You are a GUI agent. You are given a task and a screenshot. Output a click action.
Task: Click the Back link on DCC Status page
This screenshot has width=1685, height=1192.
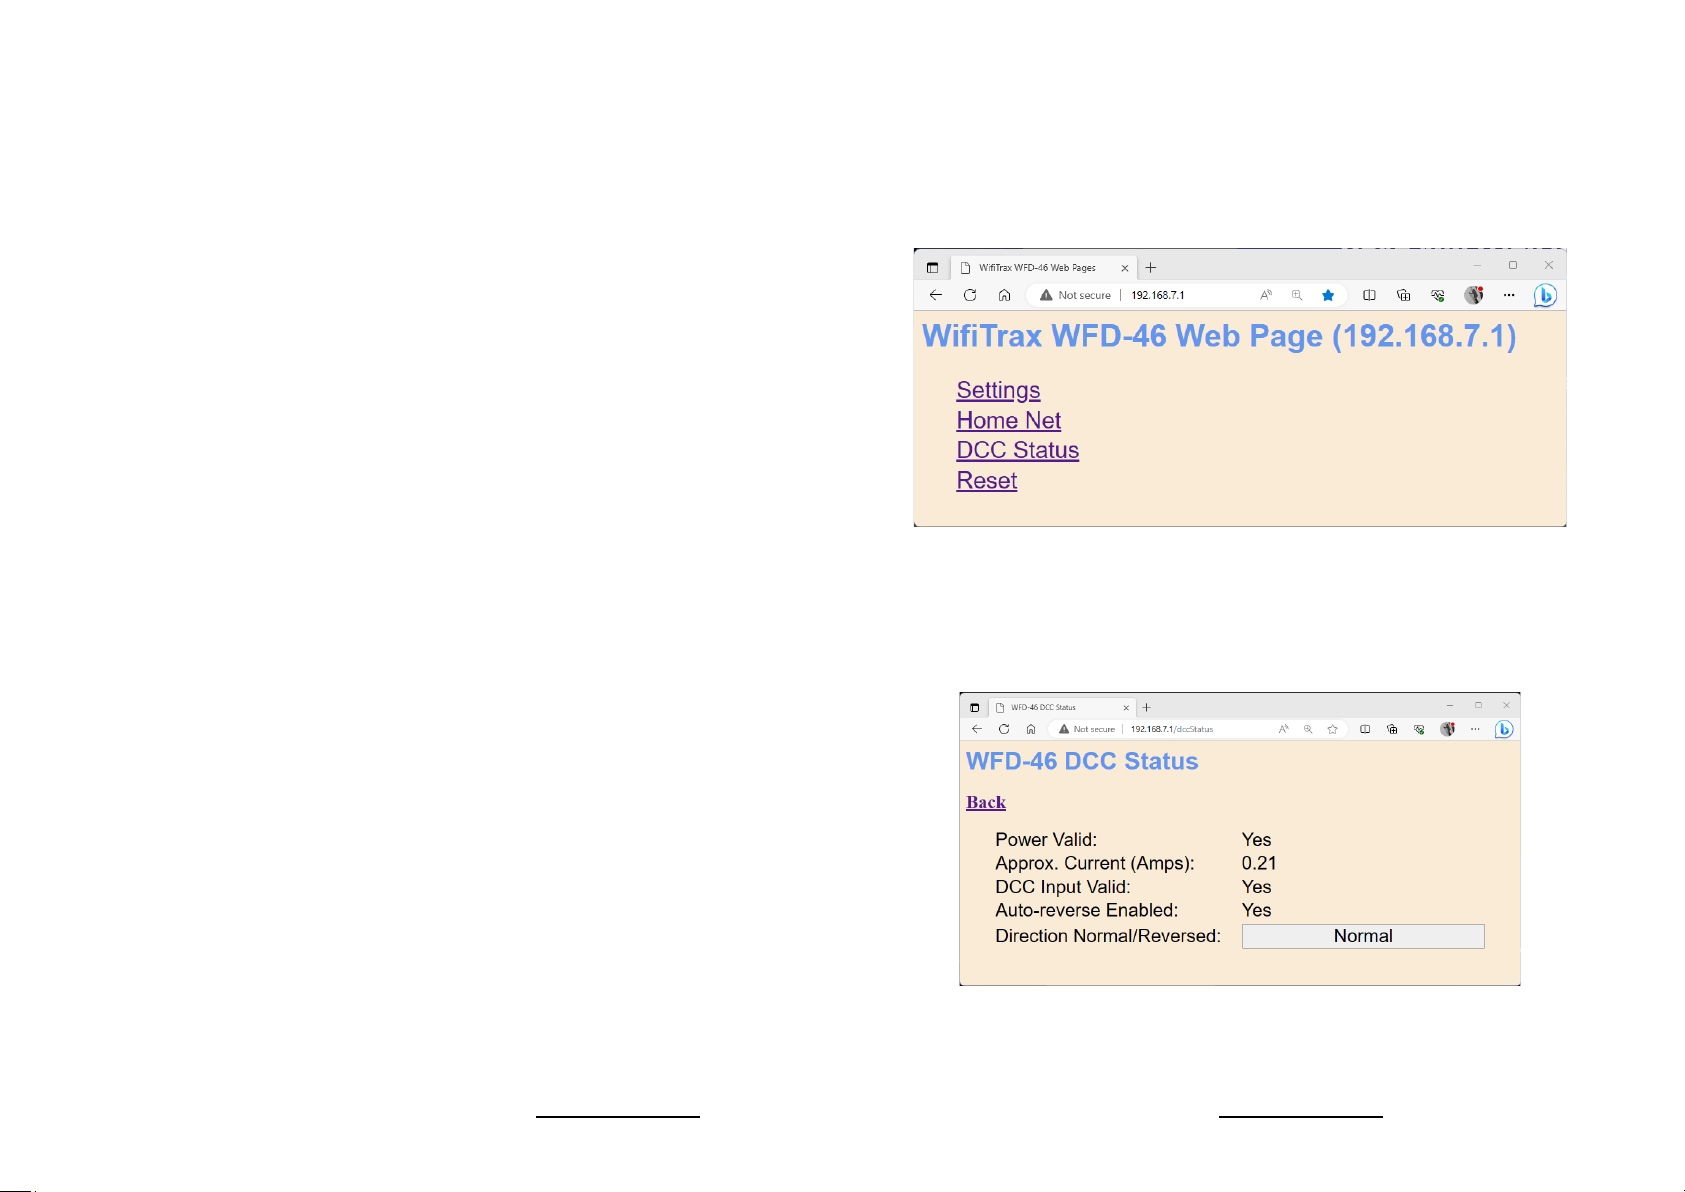(985, 802)
